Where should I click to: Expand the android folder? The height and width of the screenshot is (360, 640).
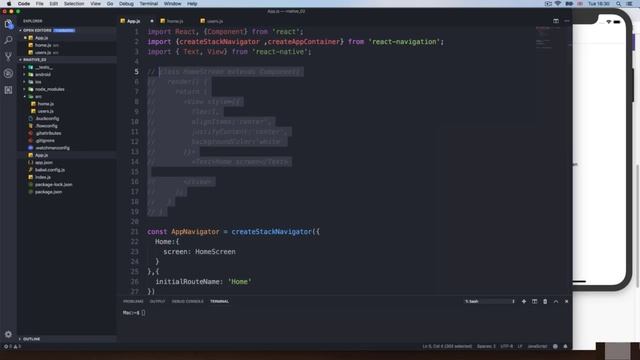tap(42, 75)
